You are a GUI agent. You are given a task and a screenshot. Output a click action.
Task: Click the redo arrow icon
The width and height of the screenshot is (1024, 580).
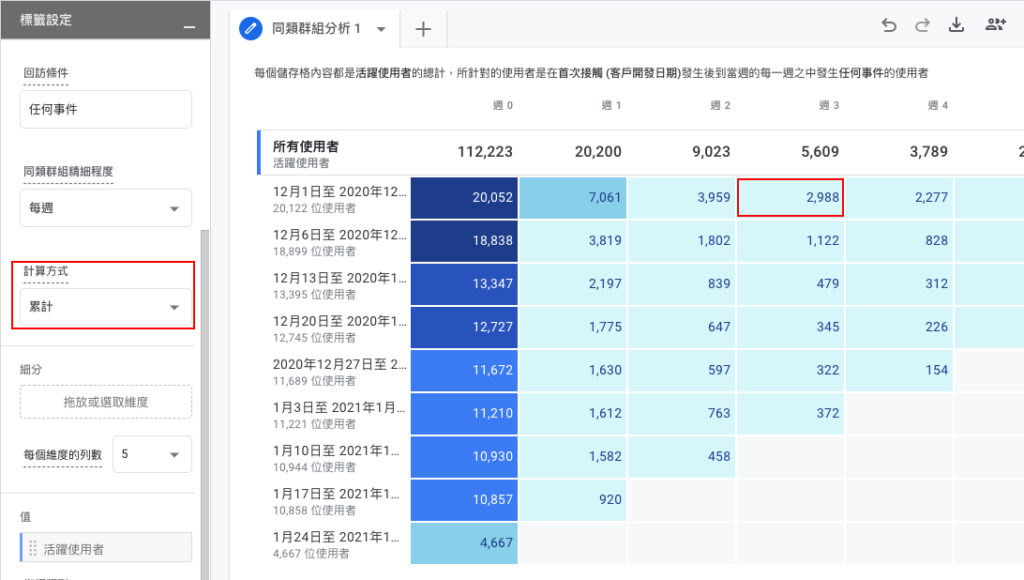(x=922, y=25)
